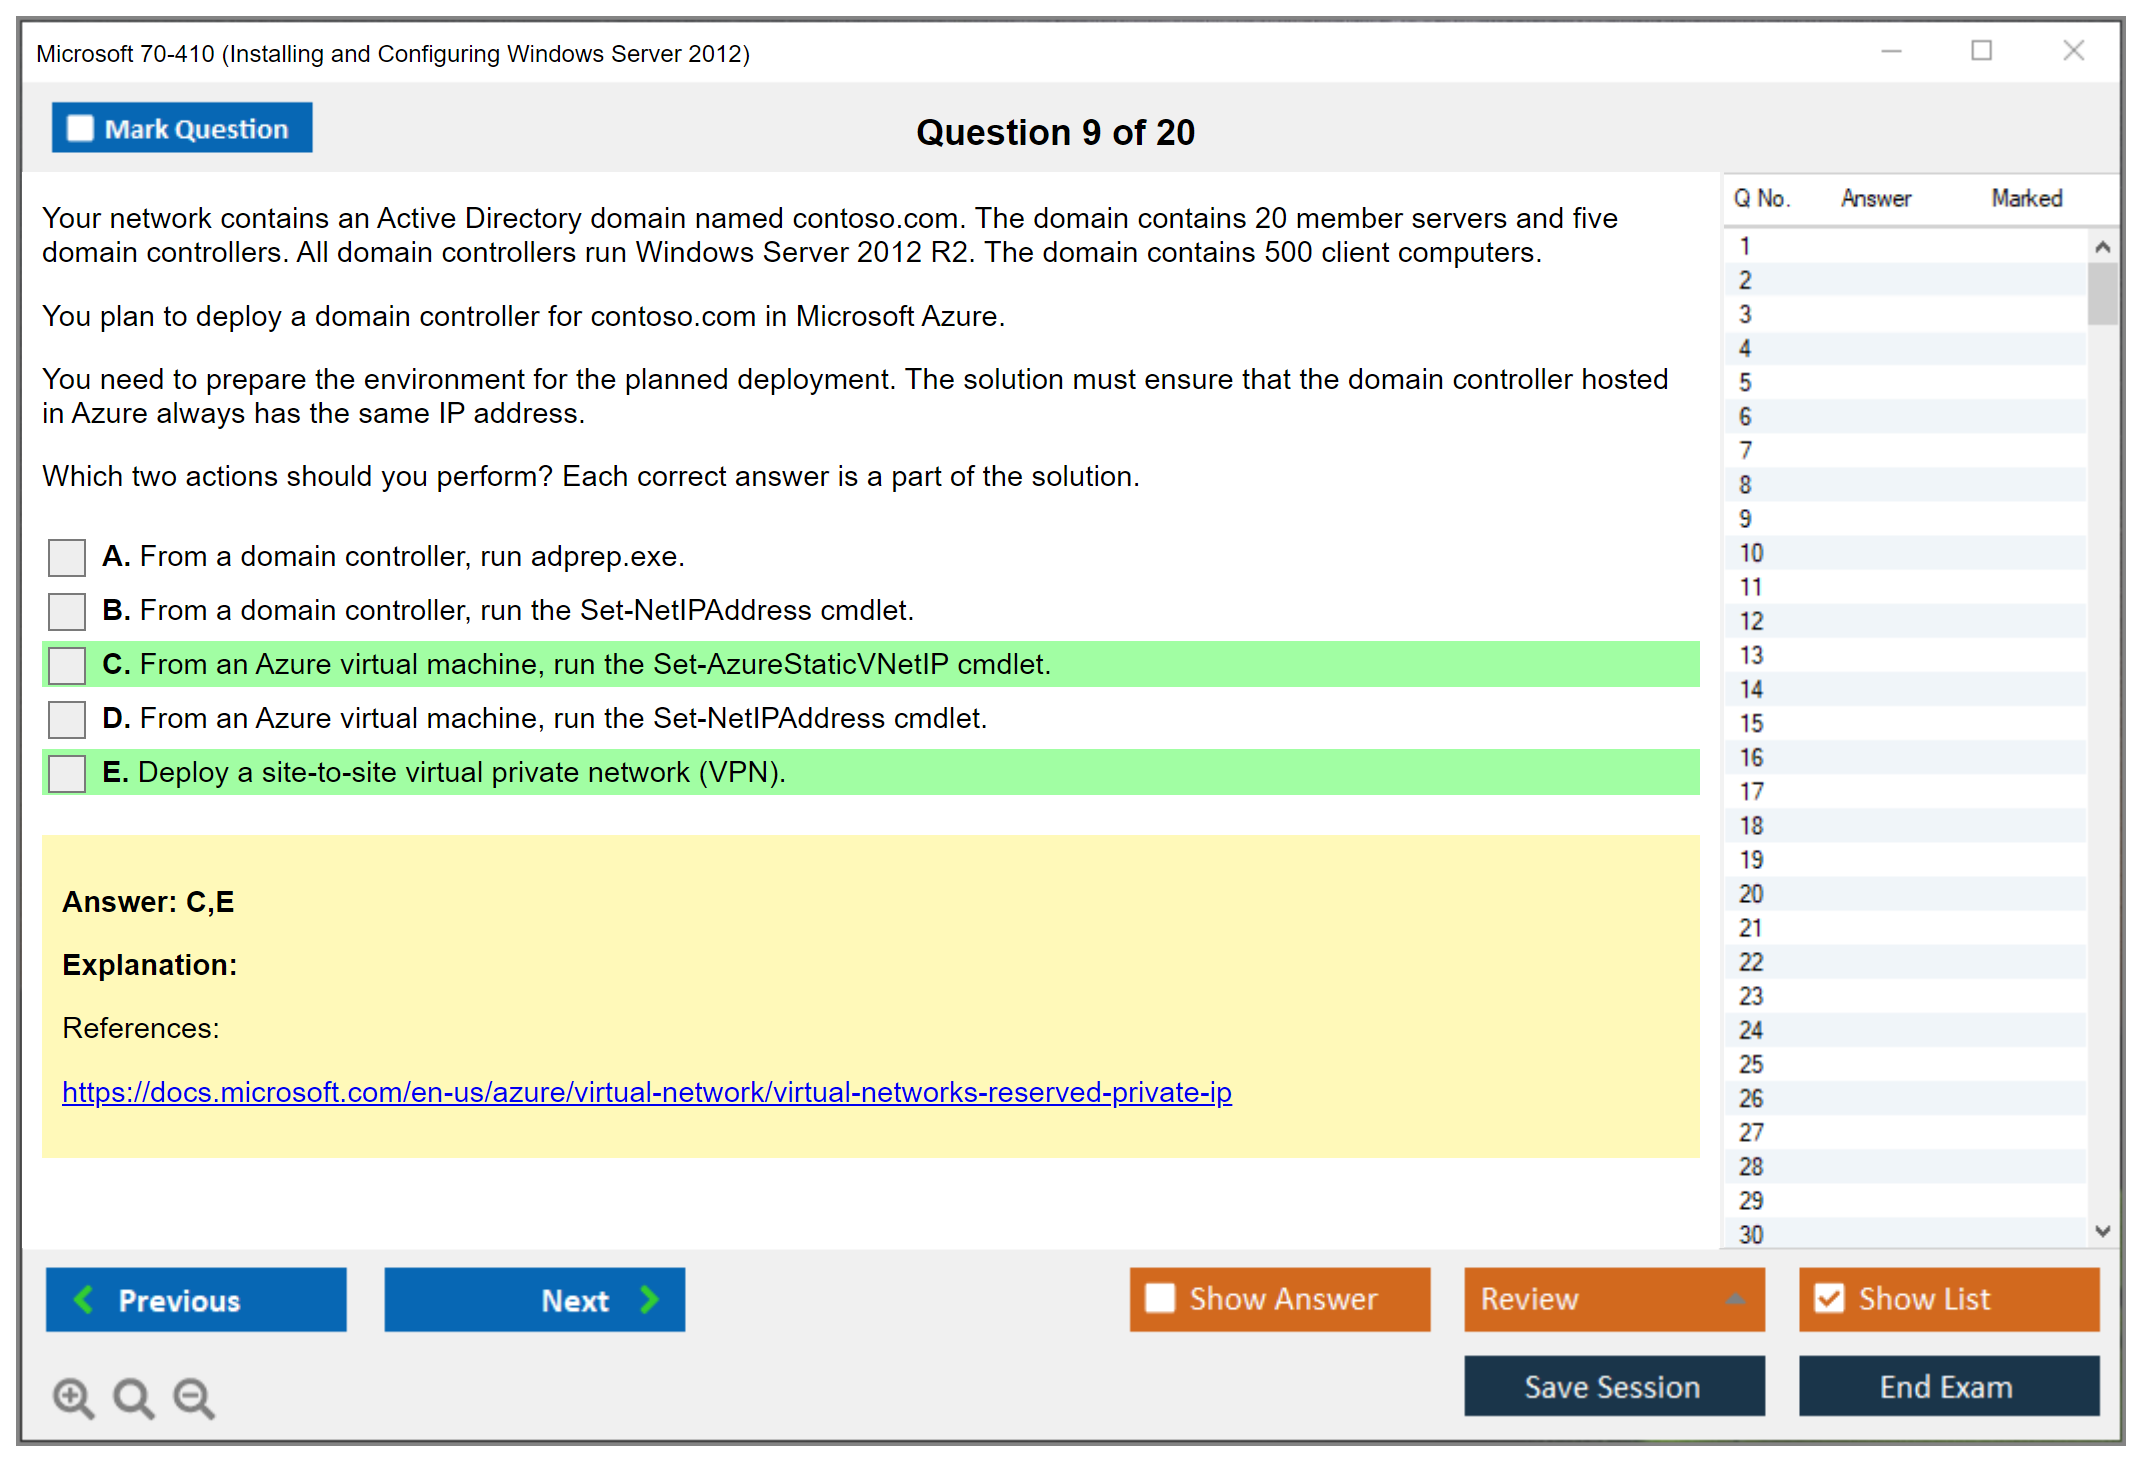Select question 22 in the question list
Image resolution: width=2150 pixels, height=1470 pixels.
tap(1752, 962)
